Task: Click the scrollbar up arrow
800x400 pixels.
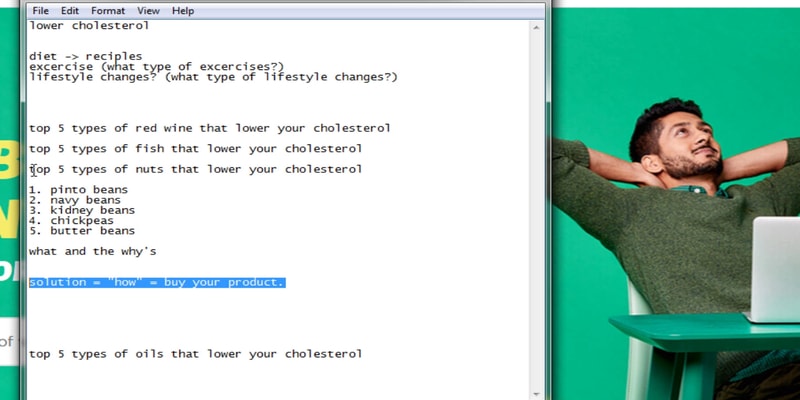Action: [x=537, y=26]
